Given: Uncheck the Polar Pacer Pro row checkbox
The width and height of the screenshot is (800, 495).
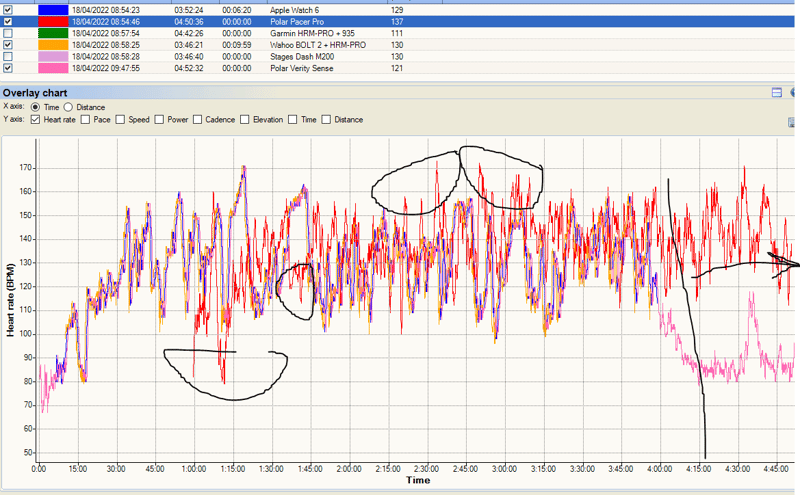Looking at the screenshot, I should point(8,21).
